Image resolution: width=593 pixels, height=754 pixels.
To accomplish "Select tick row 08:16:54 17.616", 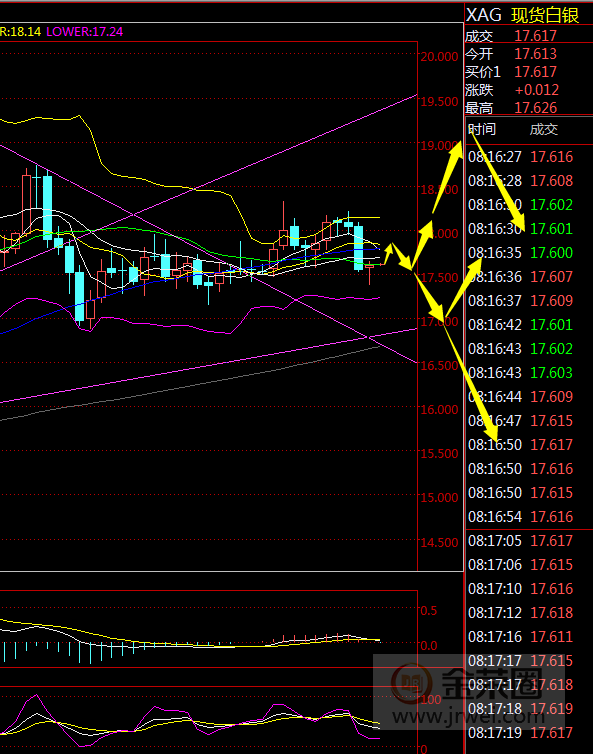I will tap(529, 517).
